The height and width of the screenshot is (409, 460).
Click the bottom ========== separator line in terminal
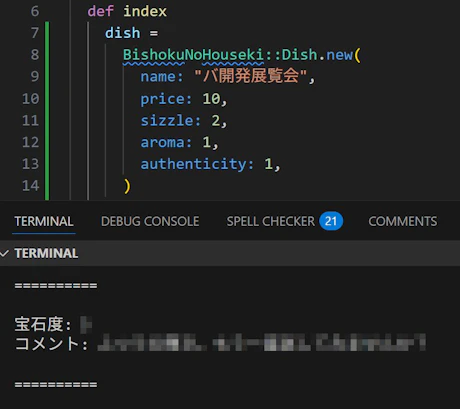[x=56, y=384]
